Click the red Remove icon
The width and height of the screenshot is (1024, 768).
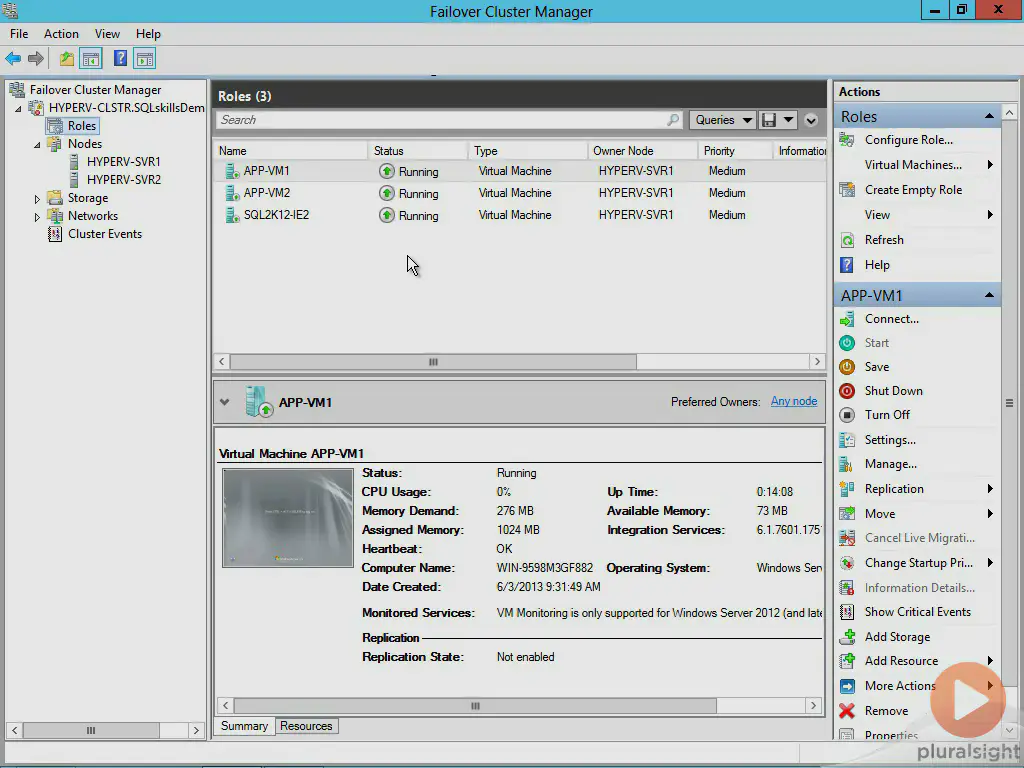[847, 711]
